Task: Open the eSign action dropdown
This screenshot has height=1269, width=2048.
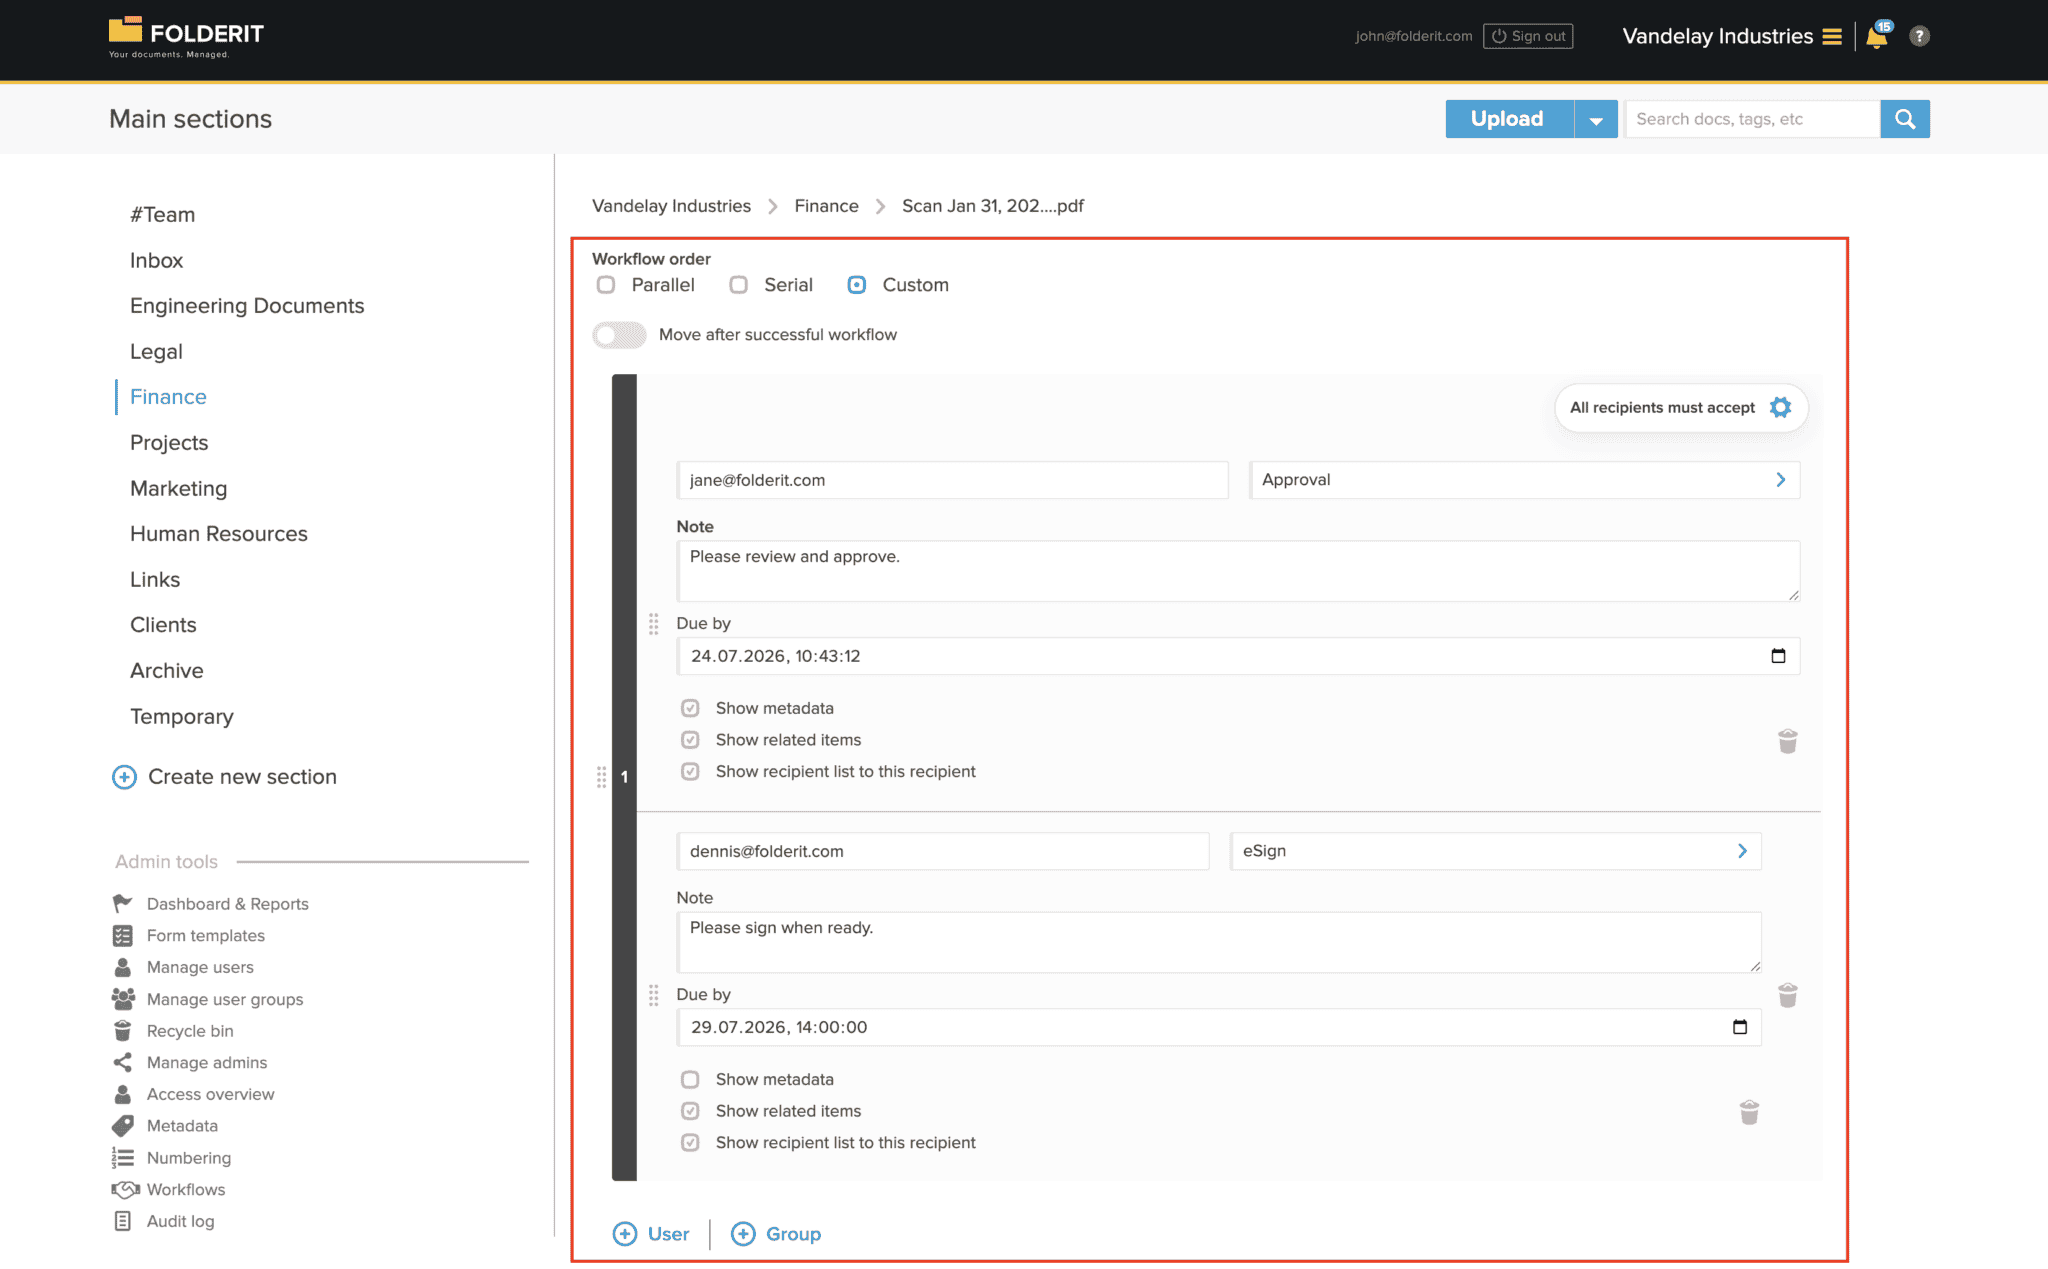Action: coord(1495,851)
